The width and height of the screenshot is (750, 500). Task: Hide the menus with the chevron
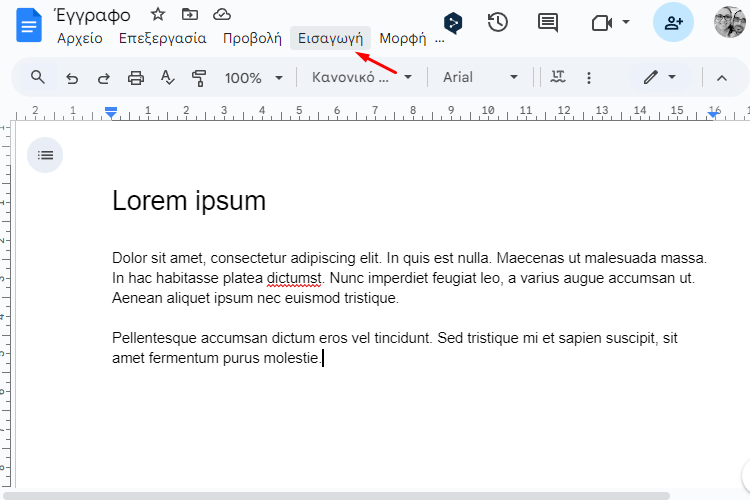point(722,78)
